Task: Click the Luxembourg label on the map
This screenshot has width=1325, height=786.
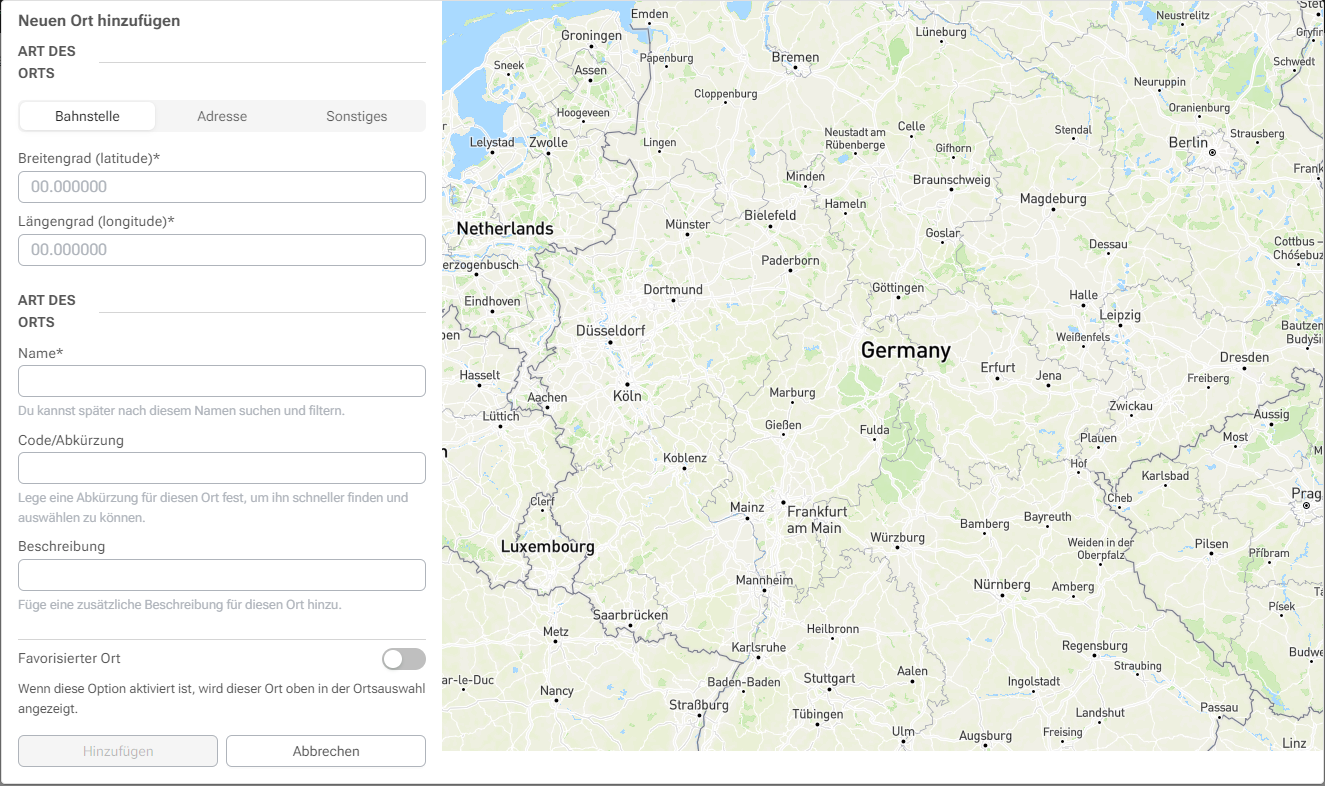Action: tap(547, 547)
